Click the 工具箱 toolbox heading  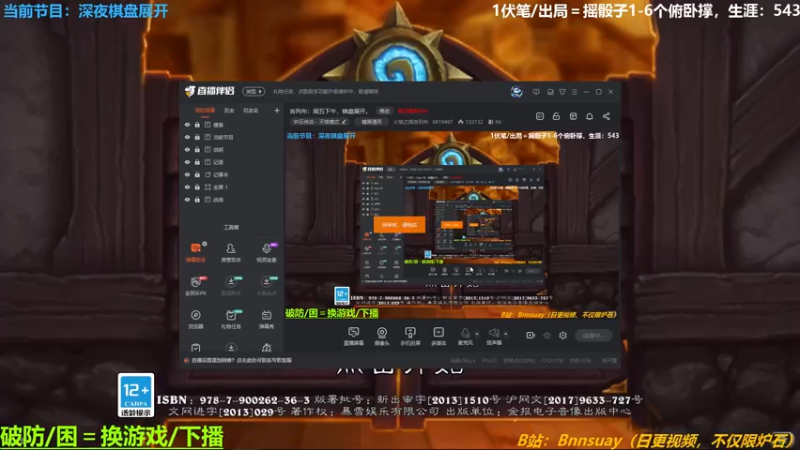pos(231,228)
